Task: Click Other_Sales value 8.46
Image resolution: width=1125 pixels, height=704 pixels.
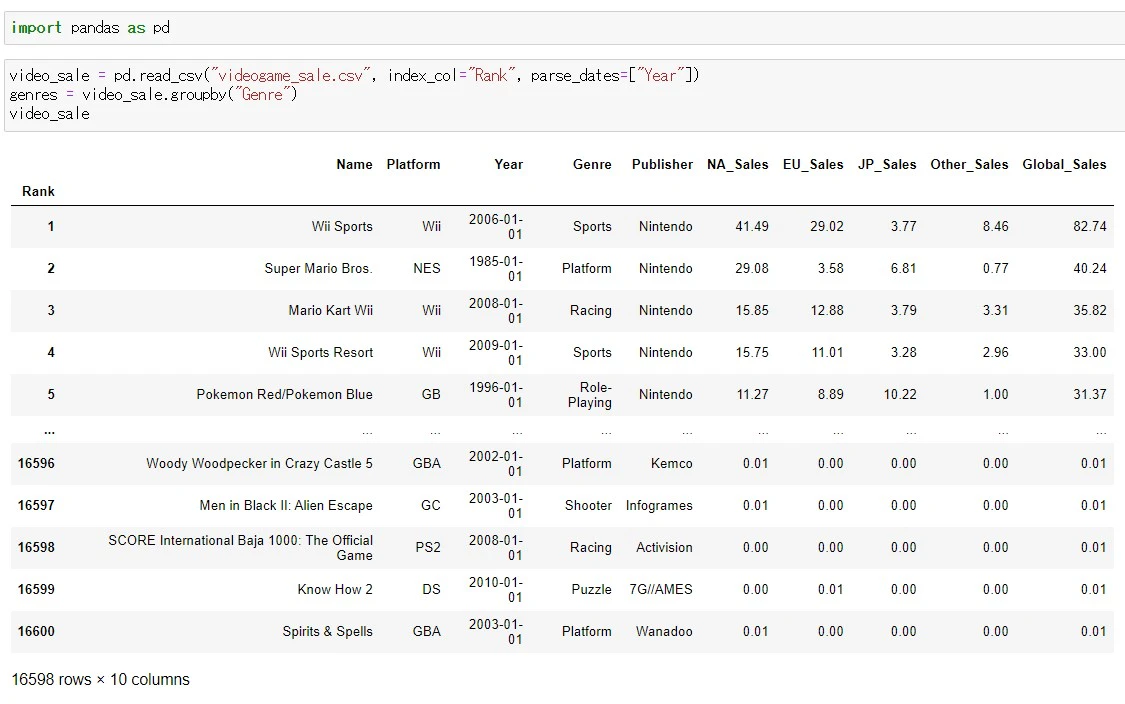Action: point(996,227)
